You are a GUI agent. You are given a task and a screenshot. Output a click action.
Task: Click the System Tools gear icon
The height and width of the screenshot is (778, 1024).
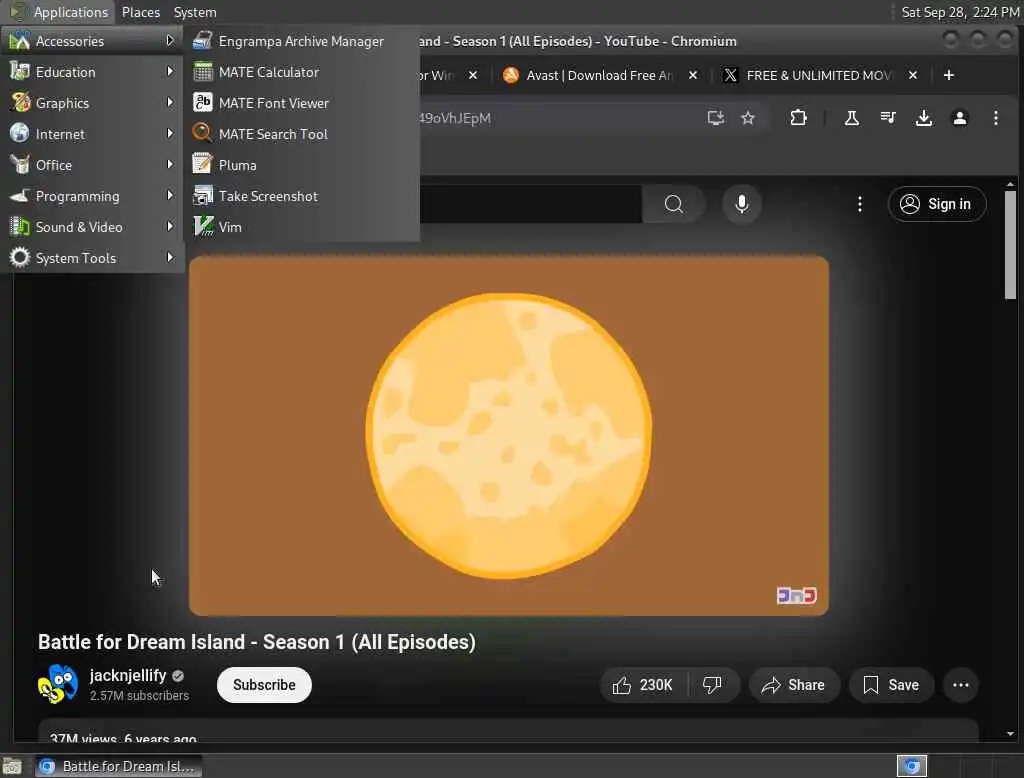coord(20,257)
